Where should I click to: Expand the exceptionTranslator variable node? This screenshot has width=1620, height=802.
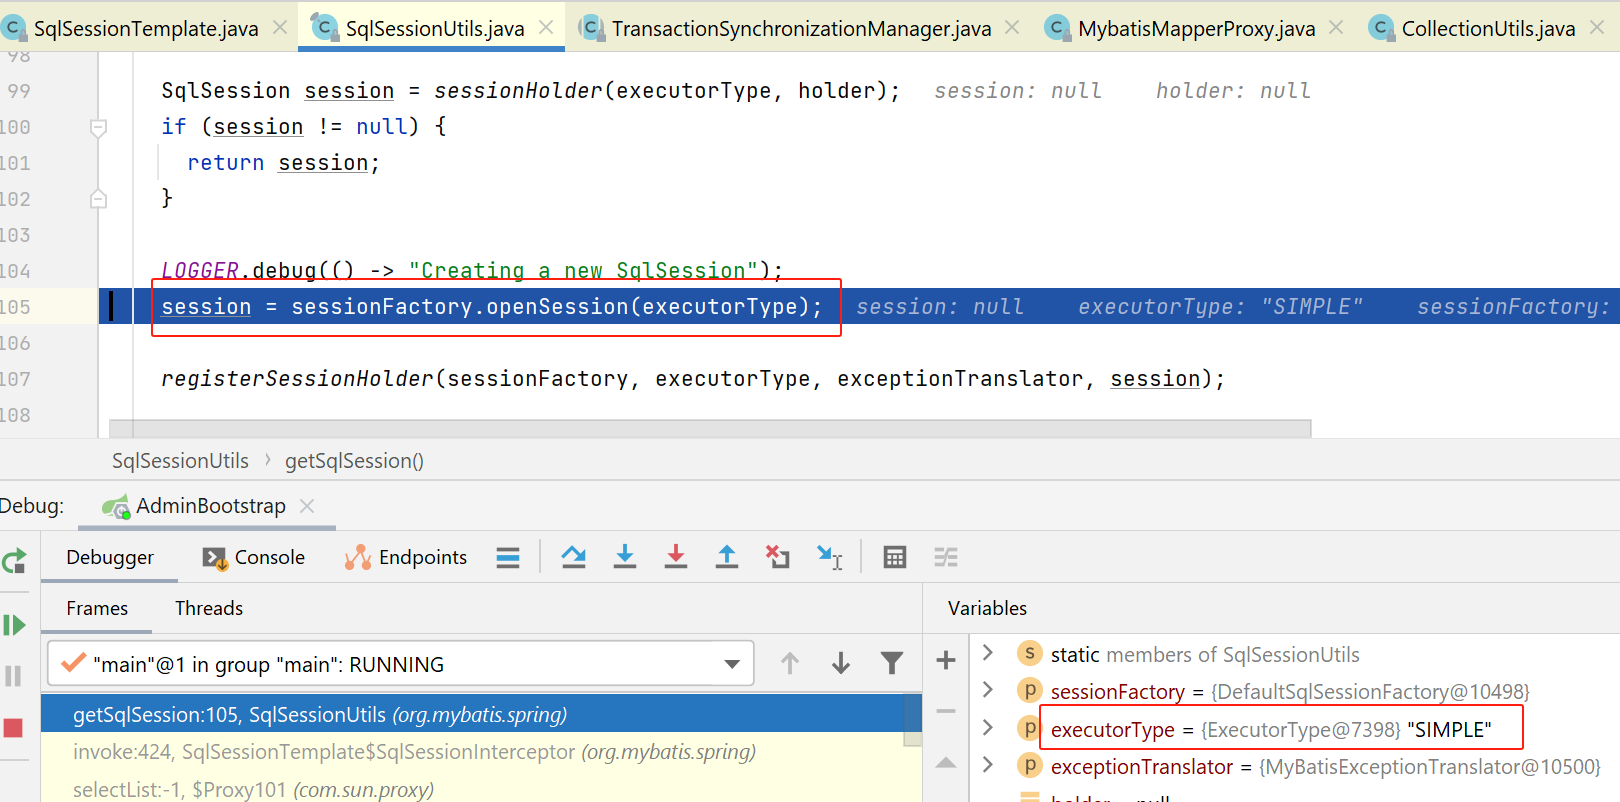(988, 765)
